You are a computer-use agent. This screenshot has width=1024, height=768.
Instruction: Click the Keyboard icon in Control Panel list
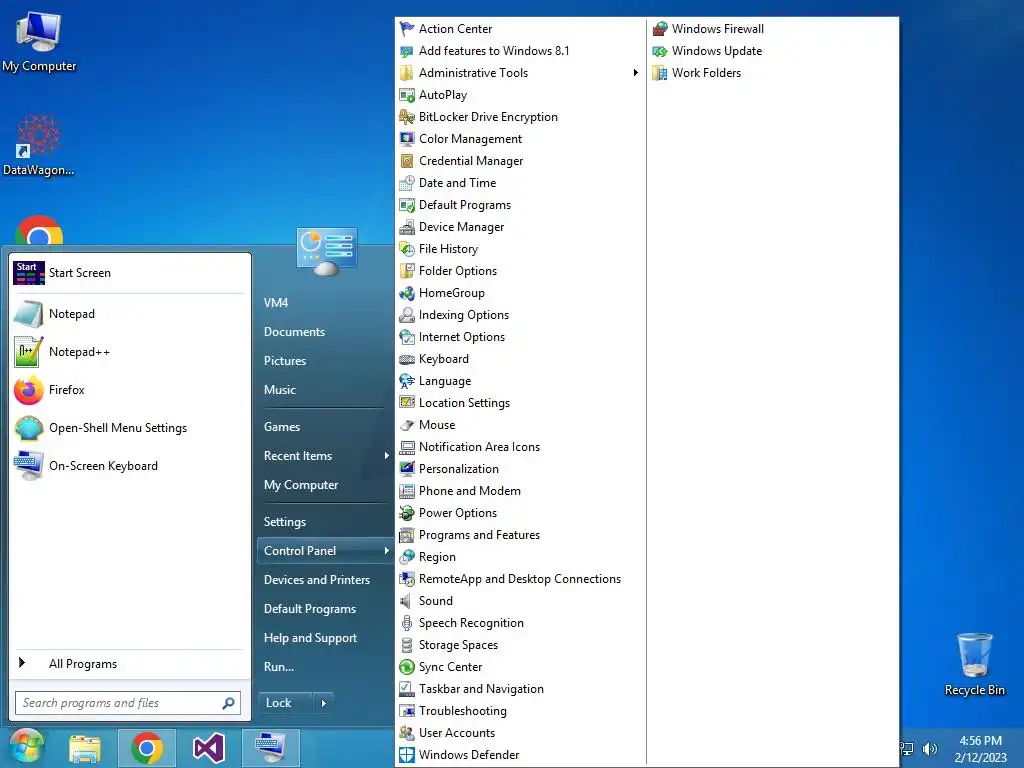(407, 359)
